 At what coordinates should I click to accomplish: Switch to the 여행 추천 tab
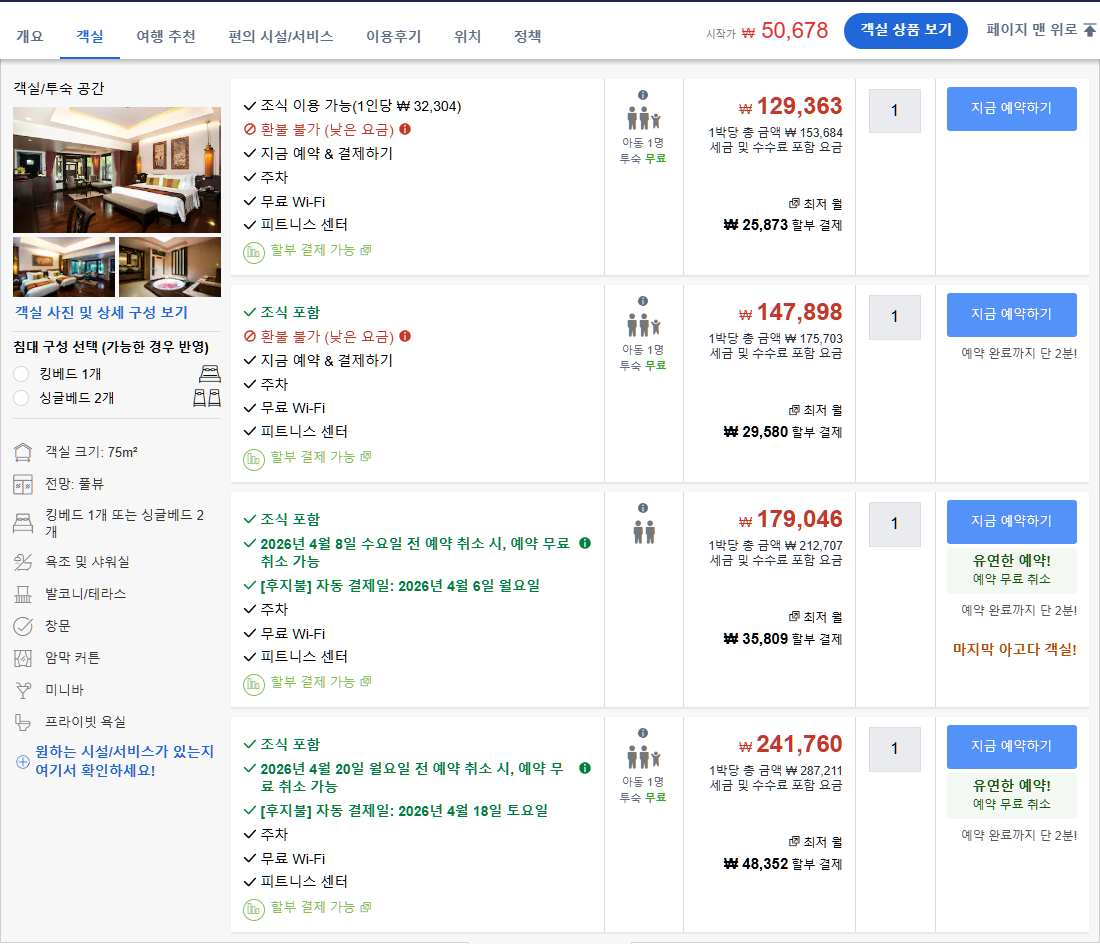[166, 36]
